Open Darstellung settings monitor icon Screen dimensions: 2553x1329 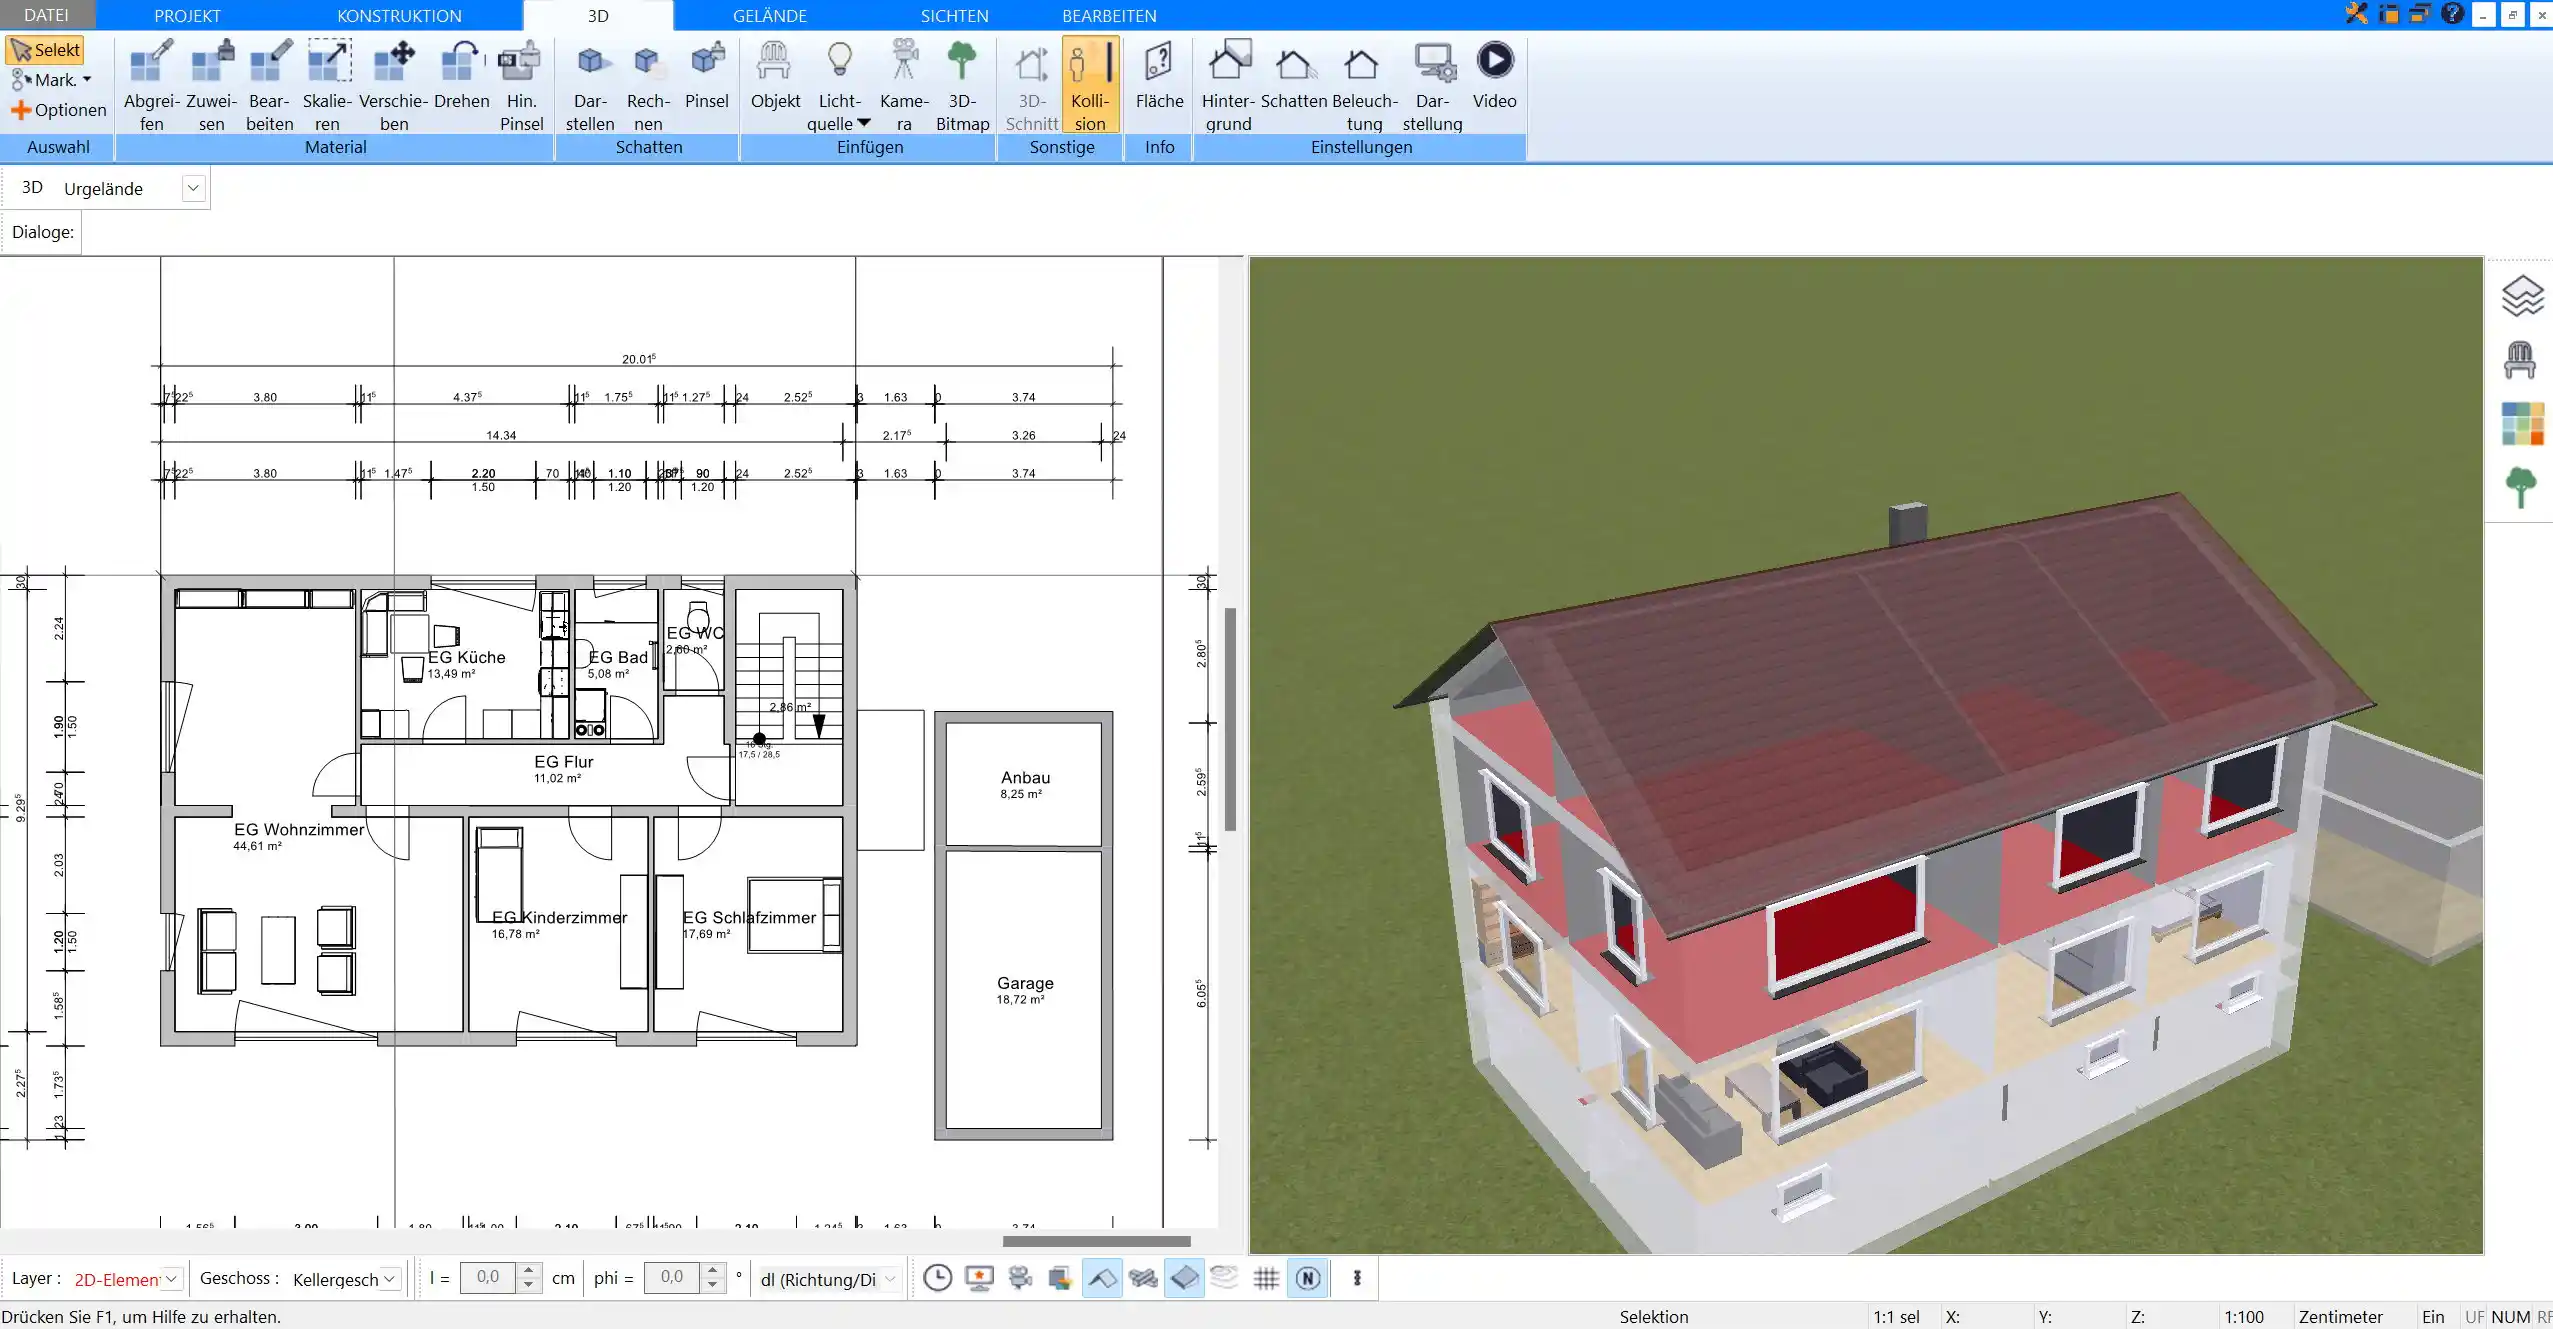[1432, 85]
